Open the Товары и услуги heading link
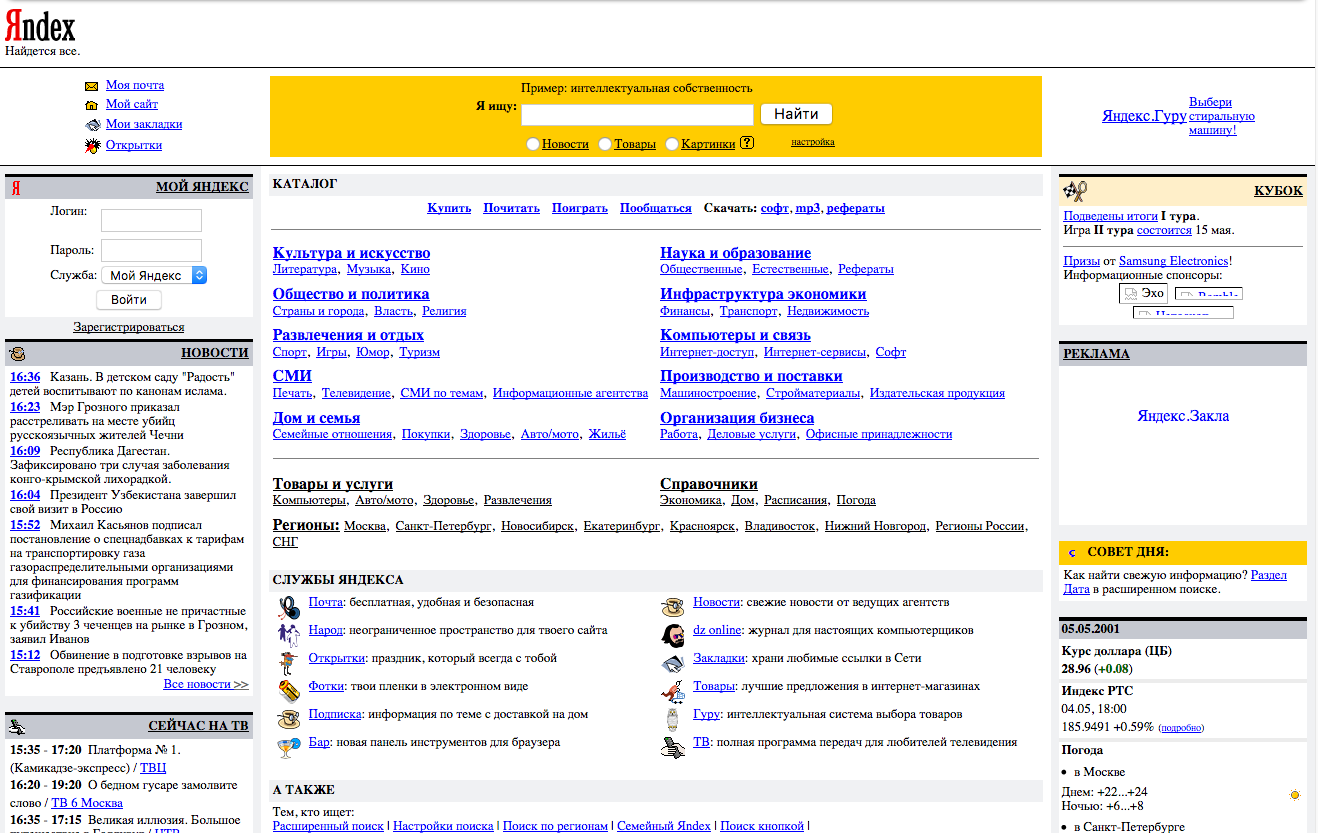This screenshot has width=1318, height=833. click(333, 484)
